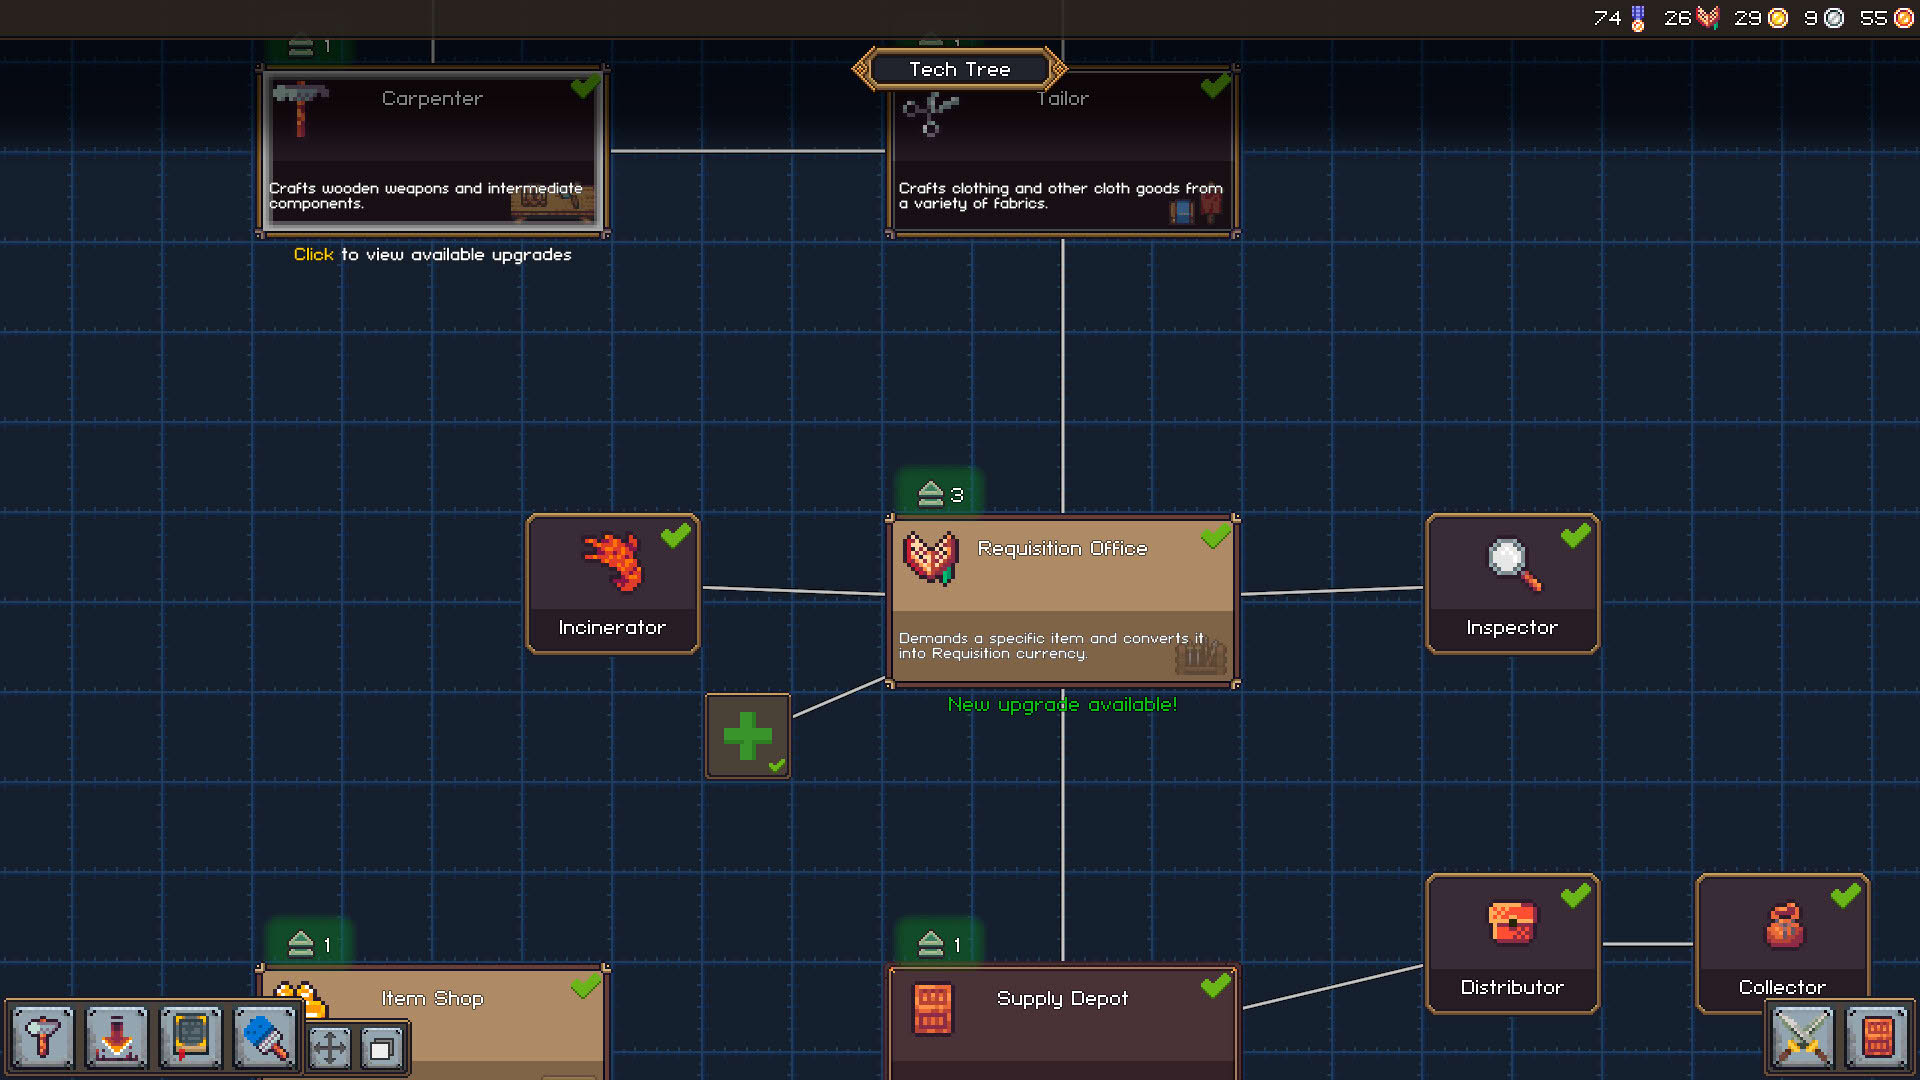This screenshot has height=1080, width=1920.
Task: Click 'Click to view available upgrades' text
Action: 432,254
